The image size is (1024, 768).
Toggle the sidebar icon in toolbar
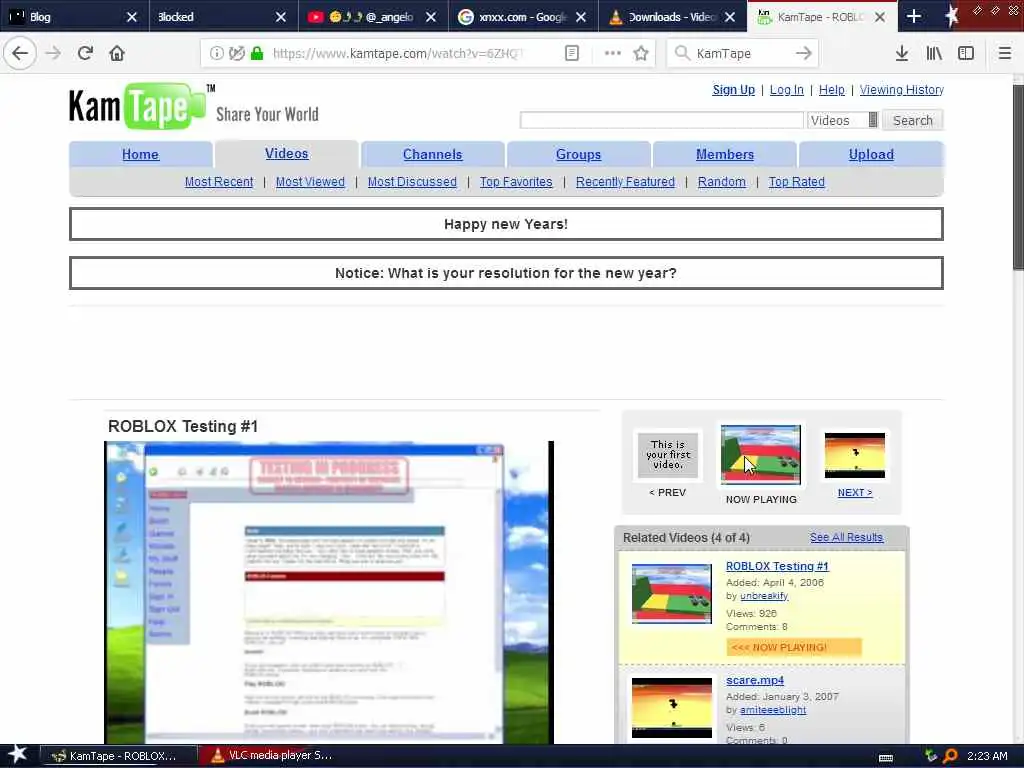(966, 54)
